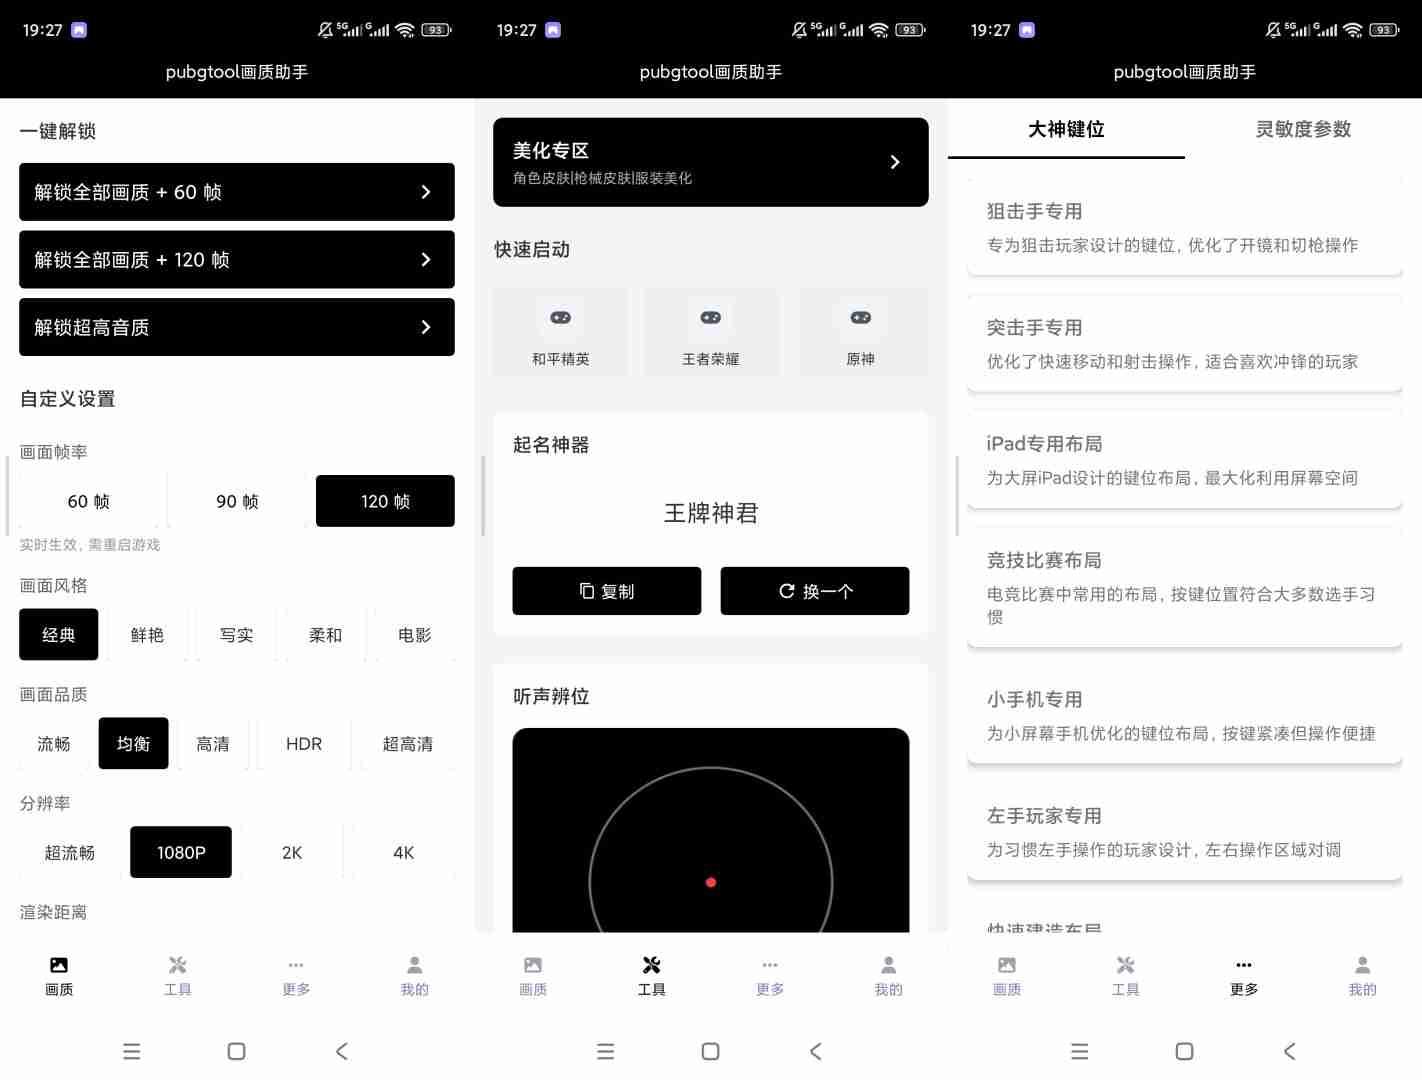Open 原神 from quick launch icon
This screenshot has height=1080, width=1422.
pyautogui.click(x=860, y=318)
